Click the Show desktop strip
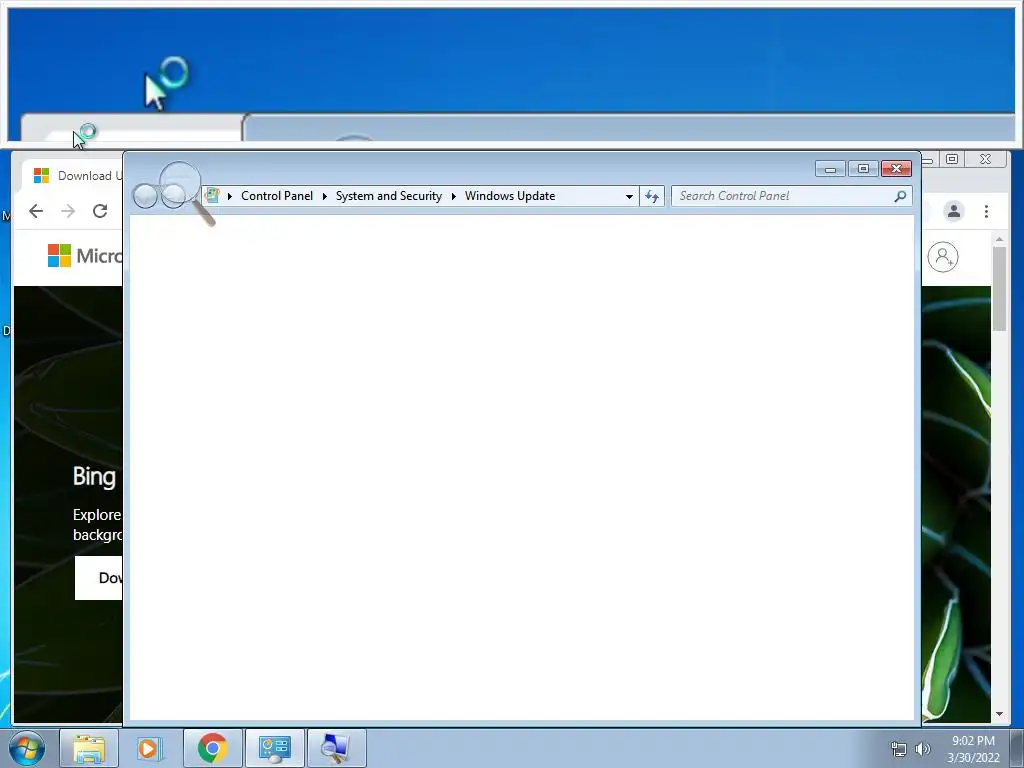This screenshot has width=1024, height=768. tap(1017, 748)
